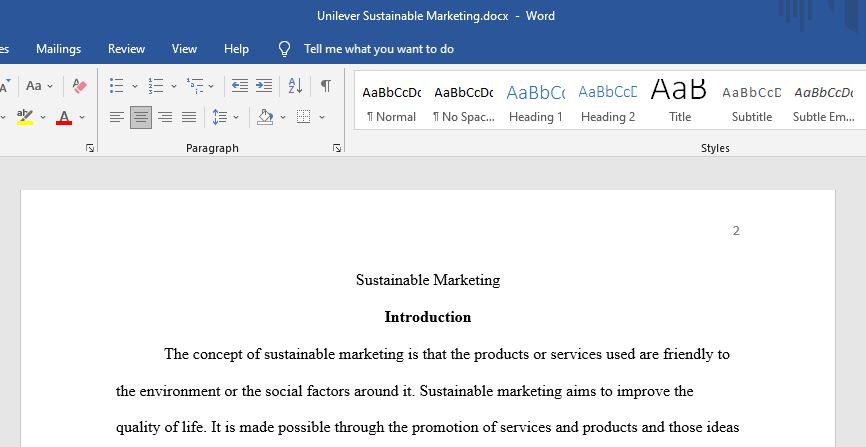The image size is (866, 447).
Task: Apply the Subtitle style
Action: click(x=752, y=101)
